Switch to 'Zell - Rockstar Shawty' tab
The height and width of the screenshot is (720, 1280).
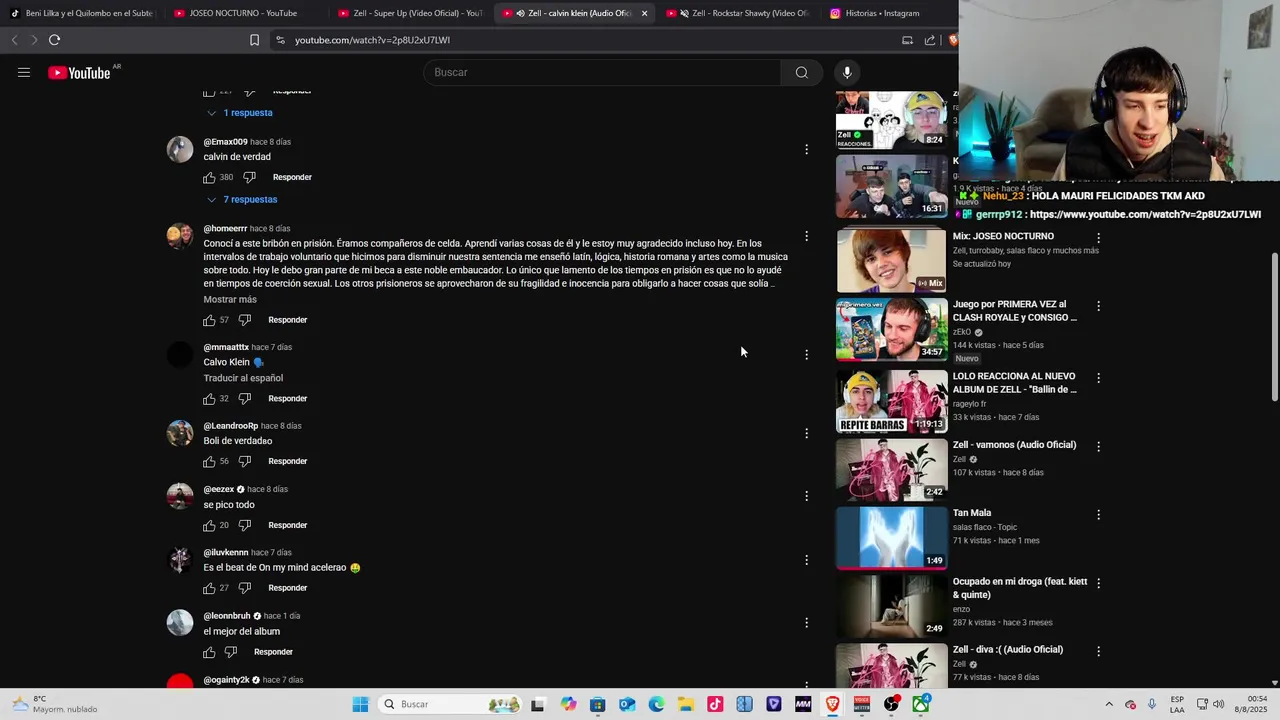(x=738, y=13)
